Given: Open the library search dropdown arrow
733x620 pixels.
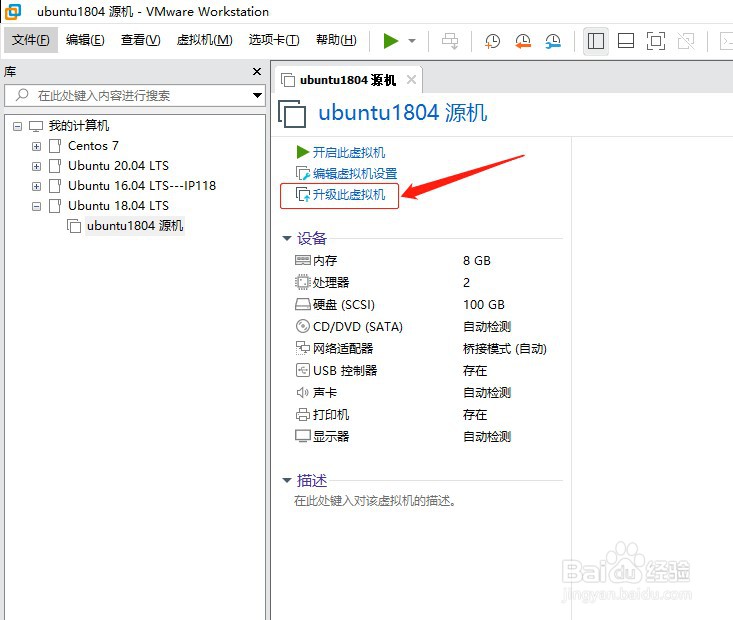Looking at the screenshot, I should [x=257, y=95].
